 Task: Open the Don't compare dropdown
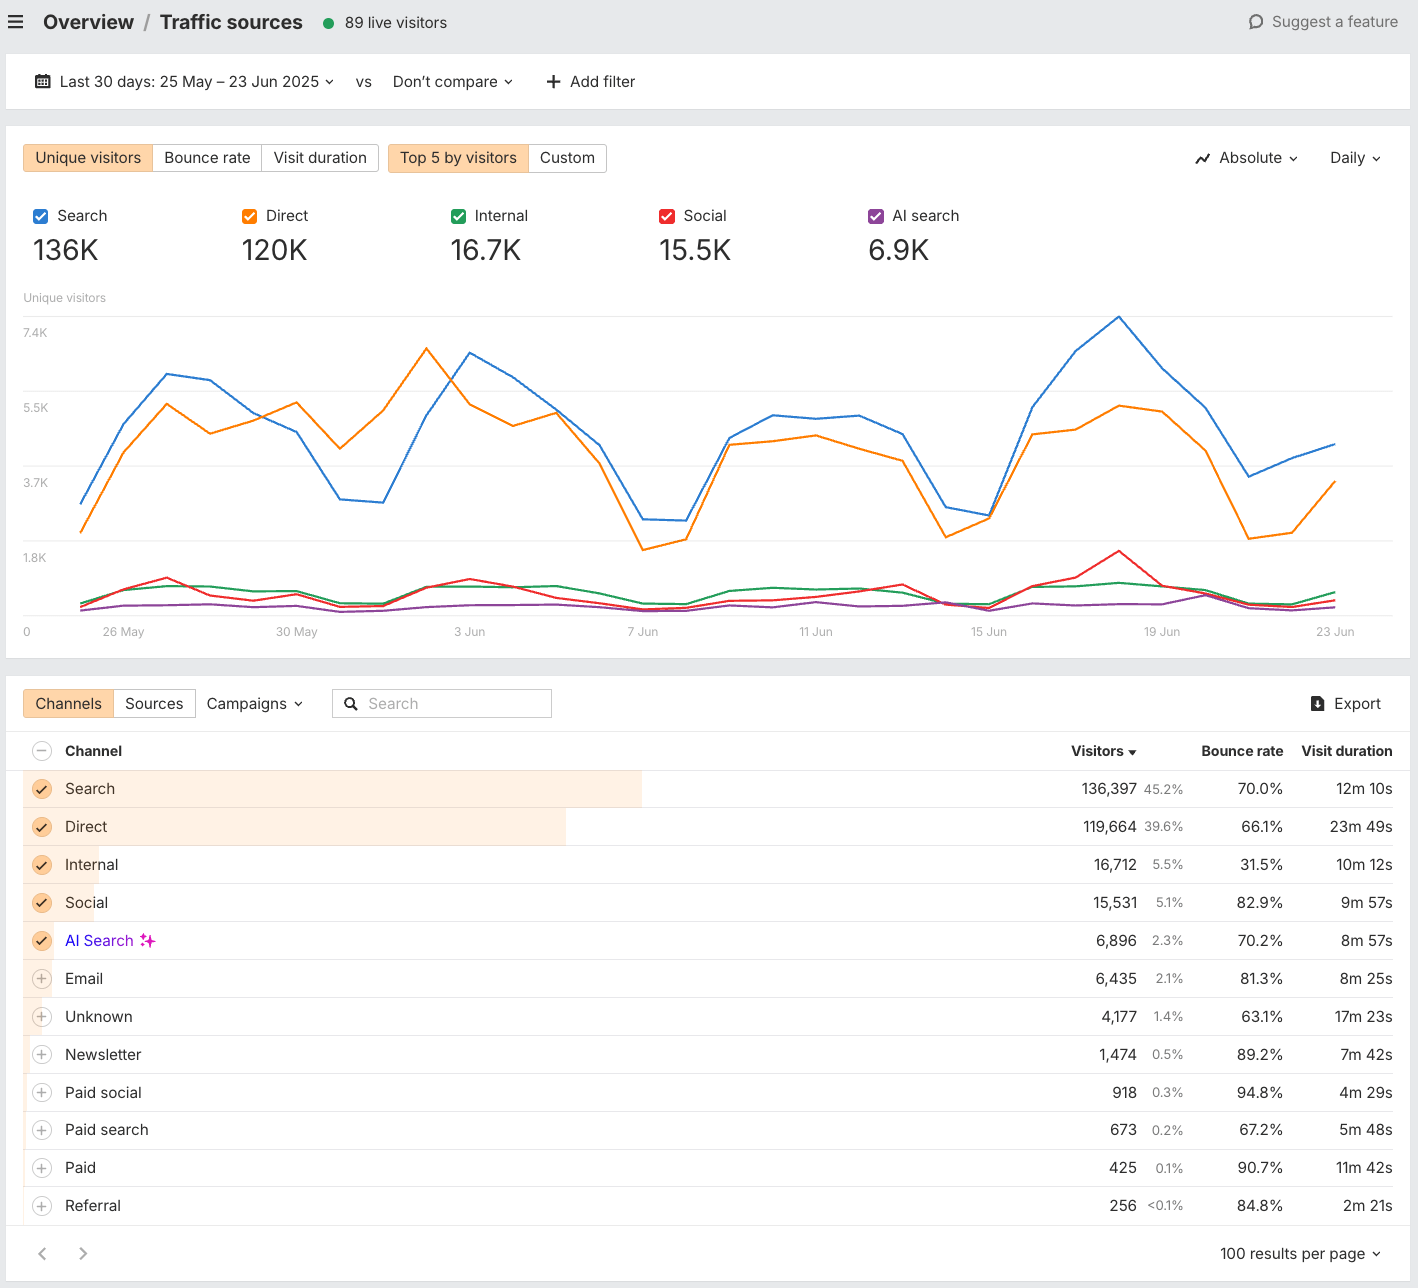point(452,81)
